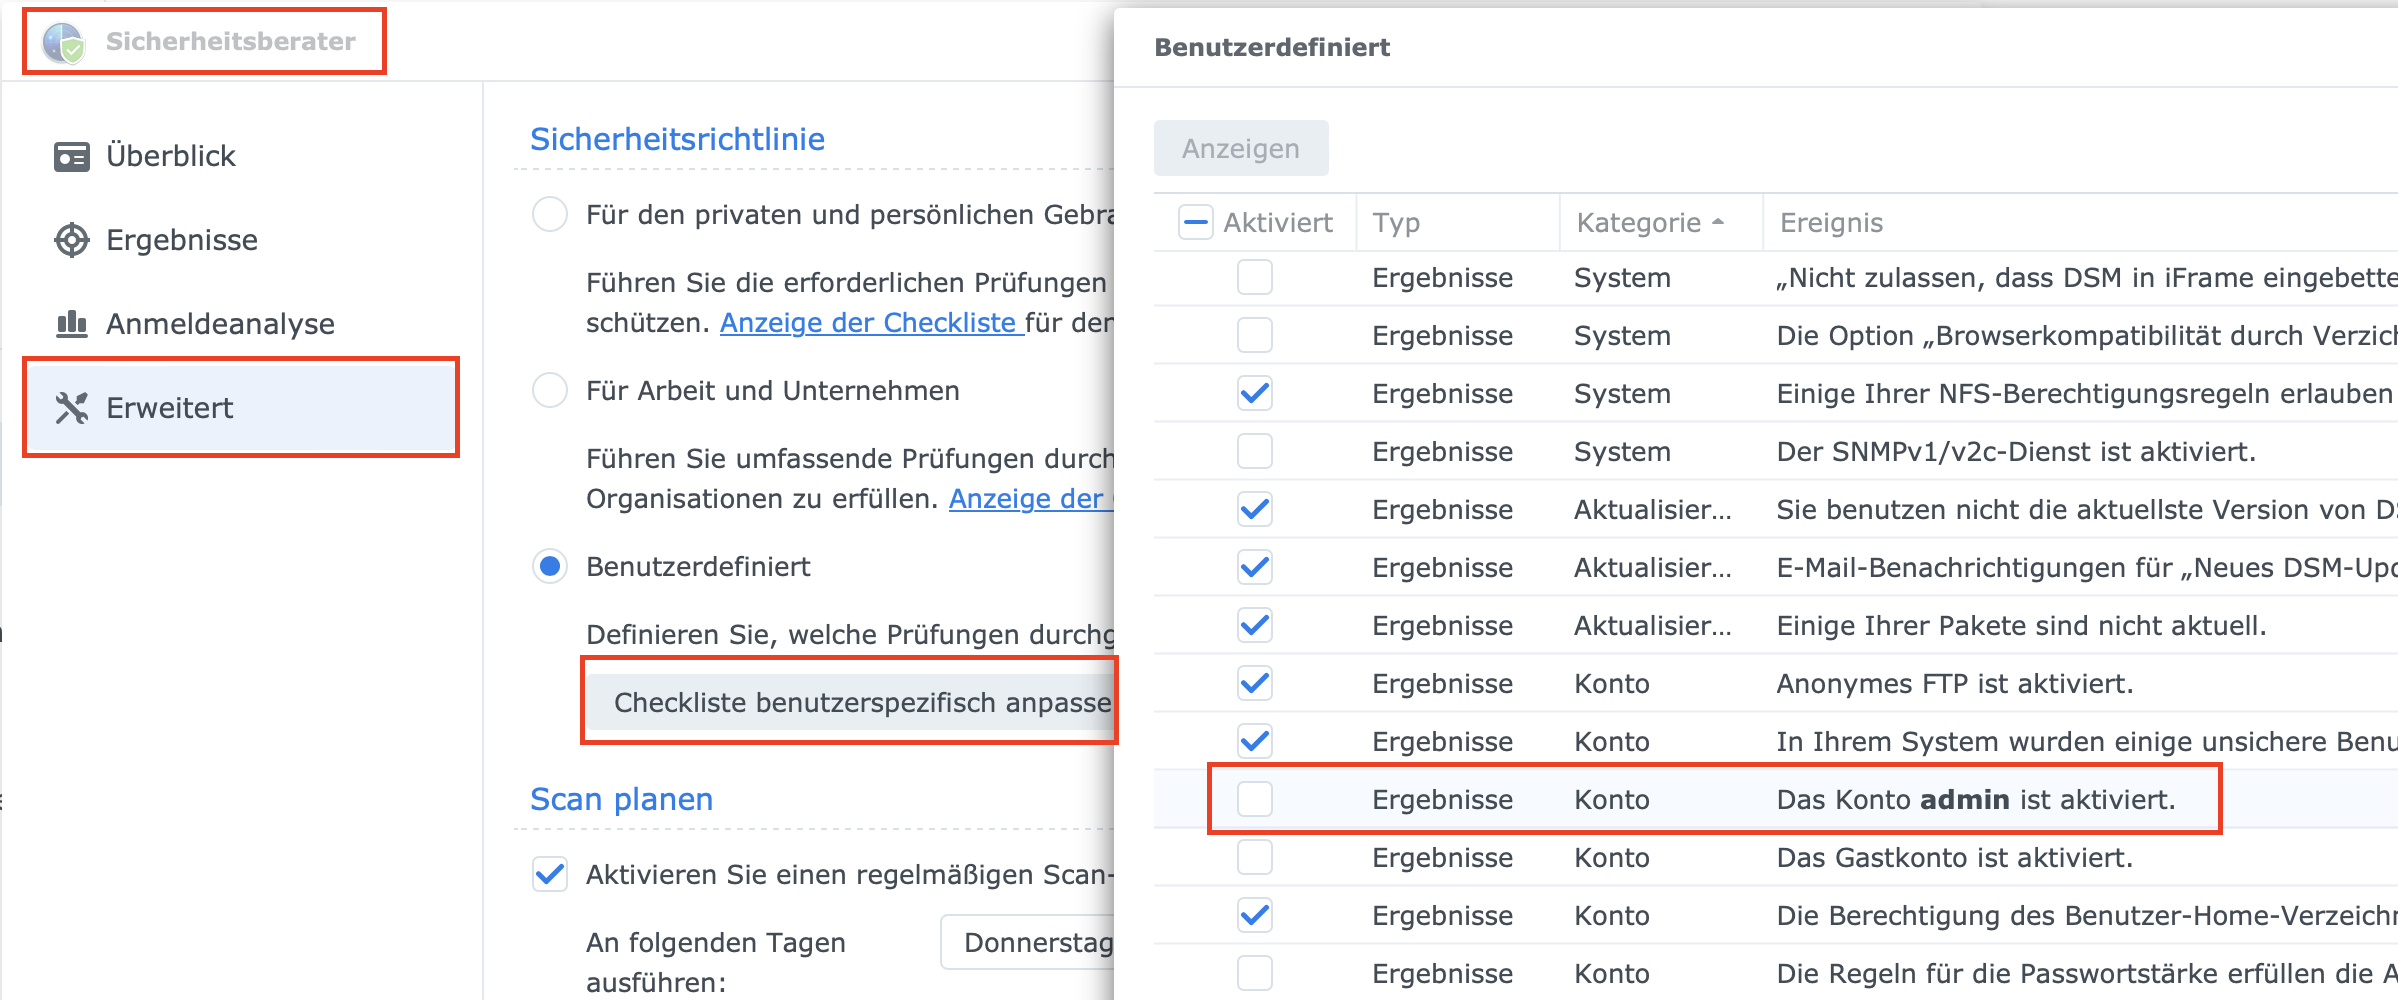This screenshot has height=1000, width=2398.
Task: Enable the admin account check checkbox
Action: point(1254,799)
